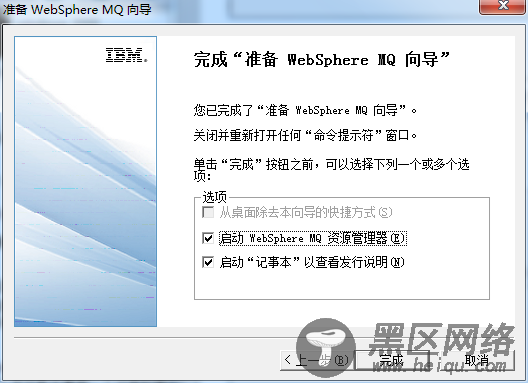
Task: Click the 上一步(B) back button
Action: (318, 360)
